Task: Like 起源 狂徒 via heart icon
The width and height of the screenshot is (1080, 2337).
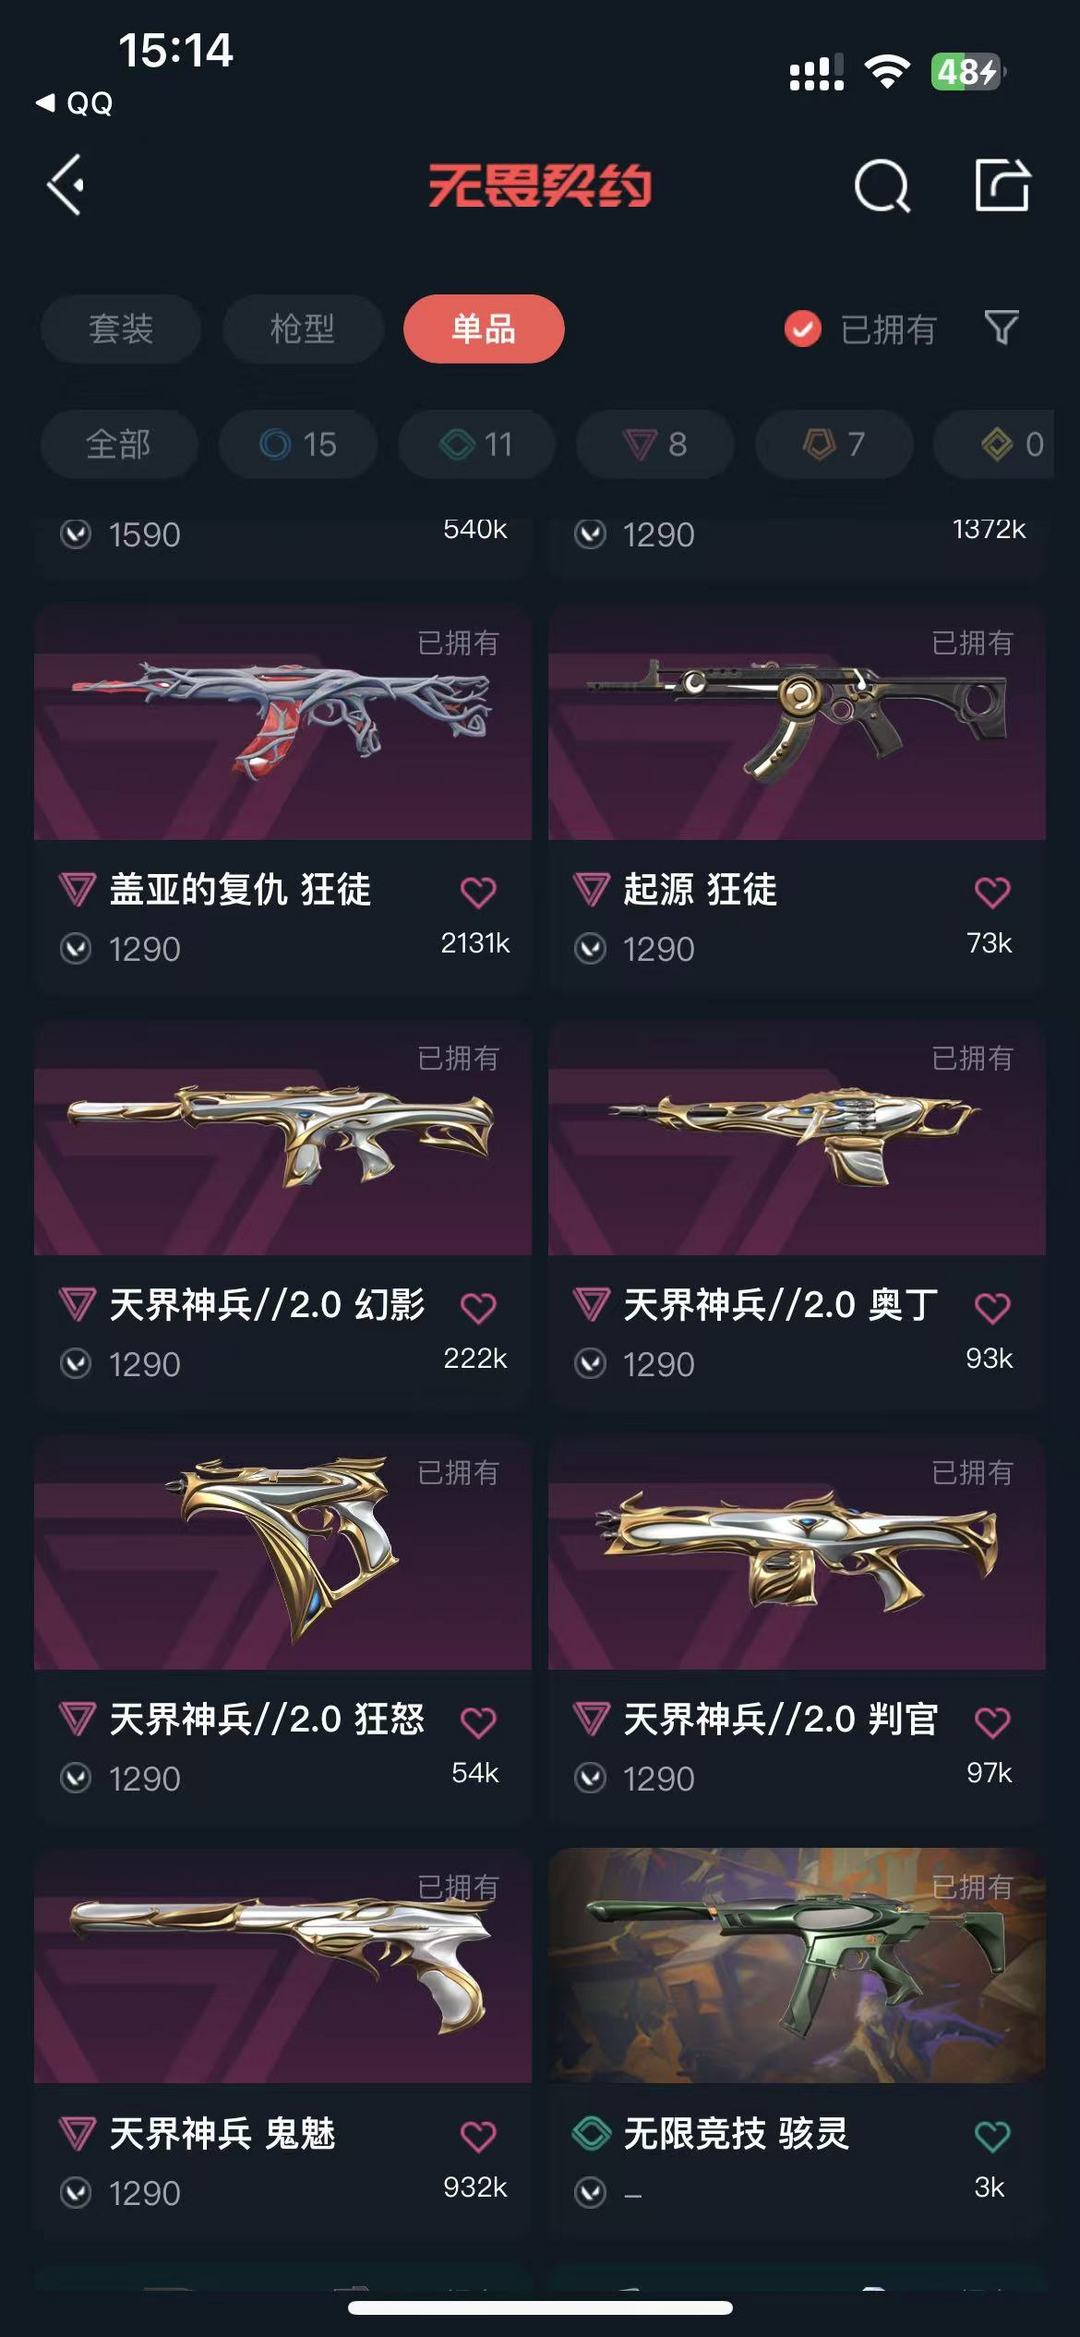Action: (992, 891)
